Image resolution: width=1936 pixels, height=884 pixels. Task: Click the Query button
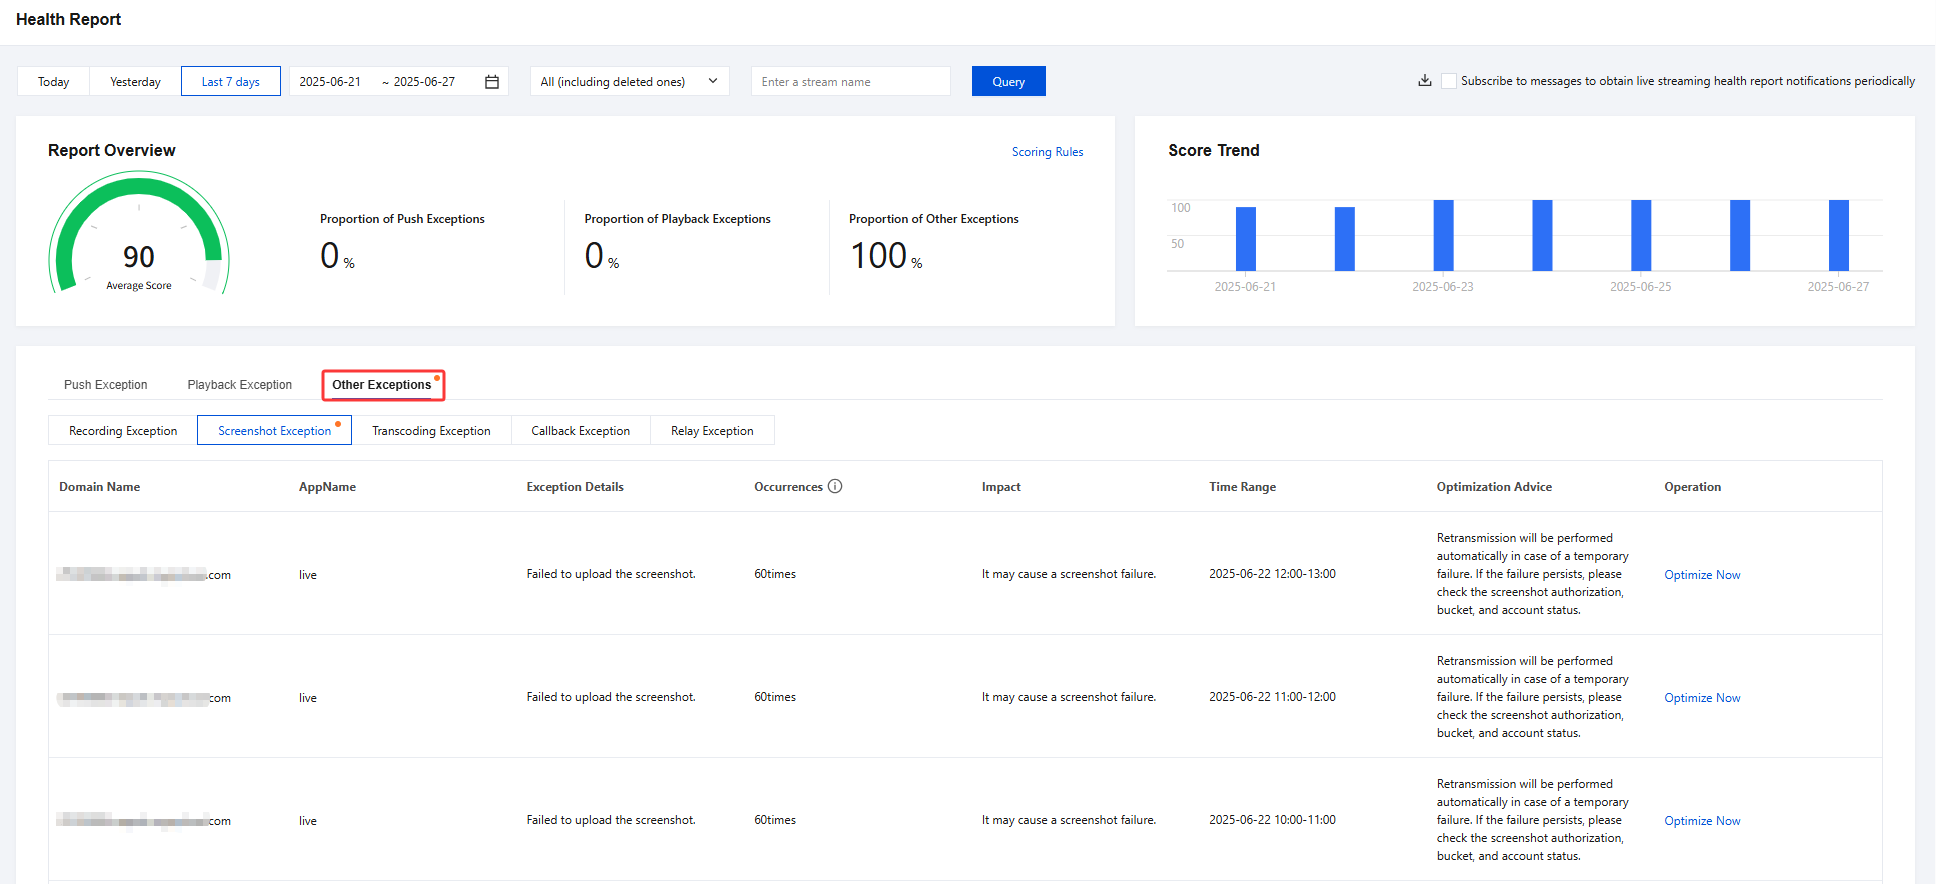coord(1008,82)
